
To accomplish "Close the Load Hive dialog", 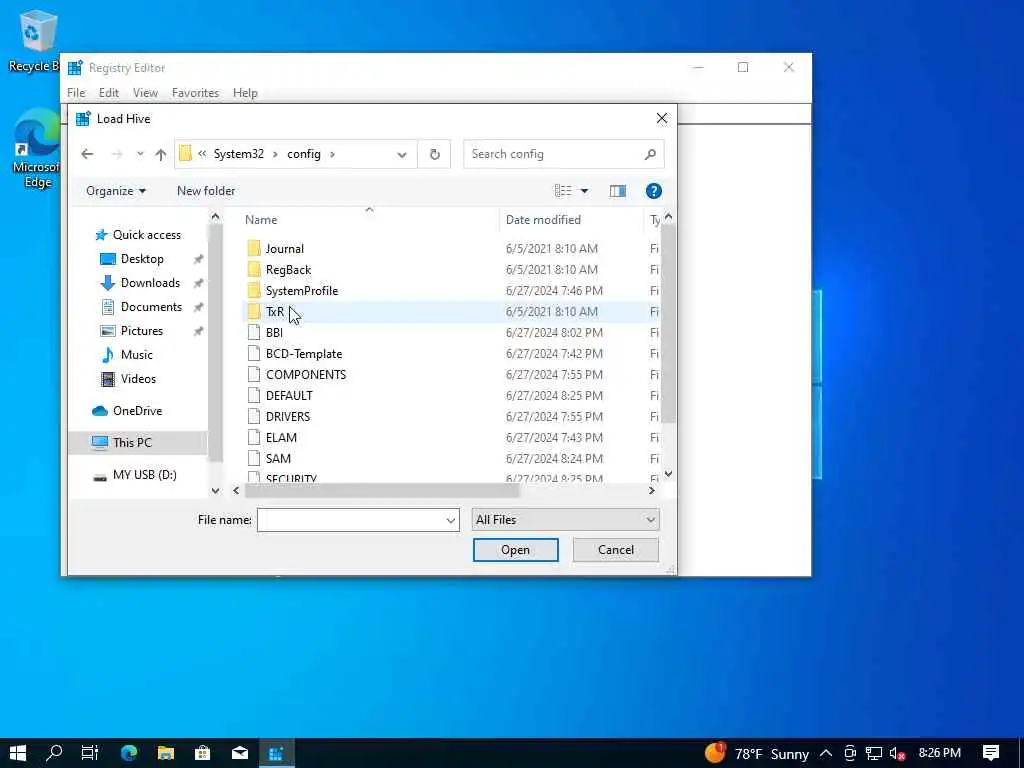I will pos(662,118).
